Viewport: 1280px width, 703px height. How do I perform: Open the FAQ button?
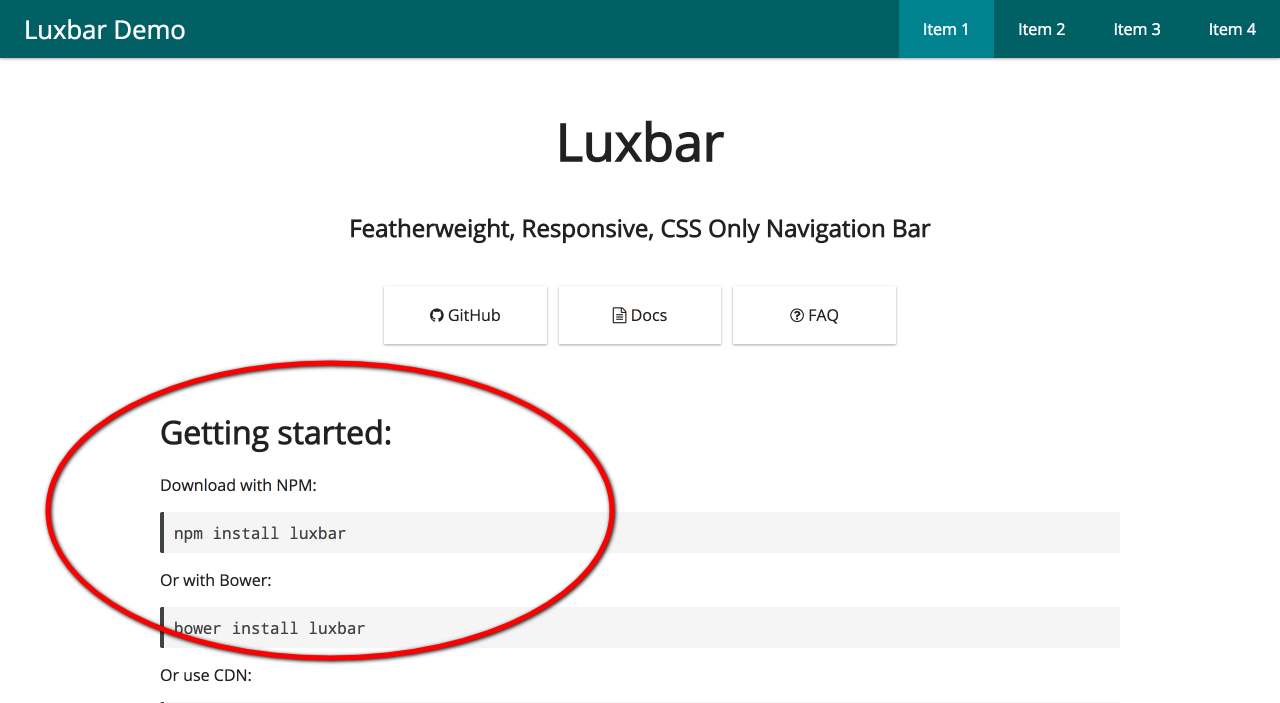coord(814,315)
